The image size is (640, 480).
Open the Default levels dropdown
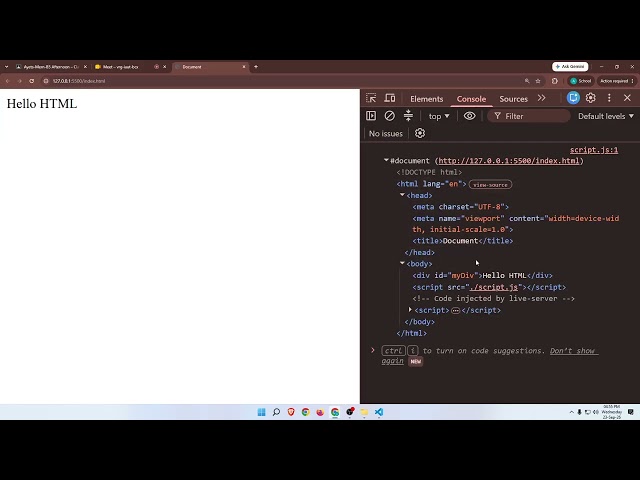(x=606, y=116)
